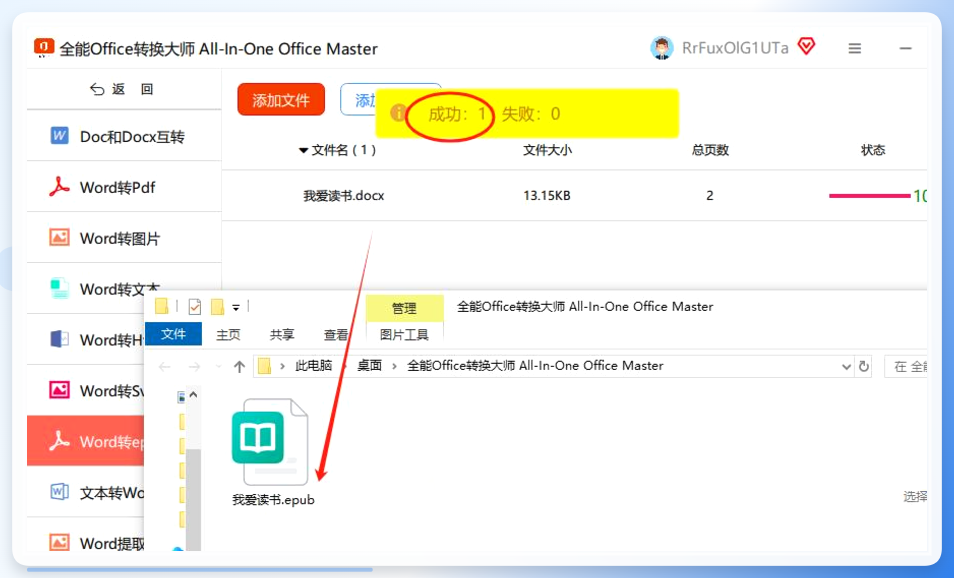Switch to Word转图片 conversion

pyautogui.click(x=124, y=238)
